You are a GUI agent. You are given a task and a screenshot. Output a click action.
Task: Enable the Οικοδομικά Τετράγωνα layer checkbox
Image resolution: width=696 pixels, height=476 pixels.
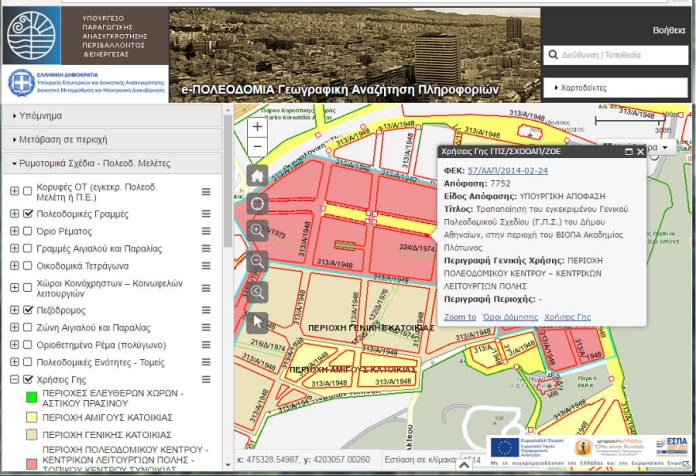click(x=28, y=266)
